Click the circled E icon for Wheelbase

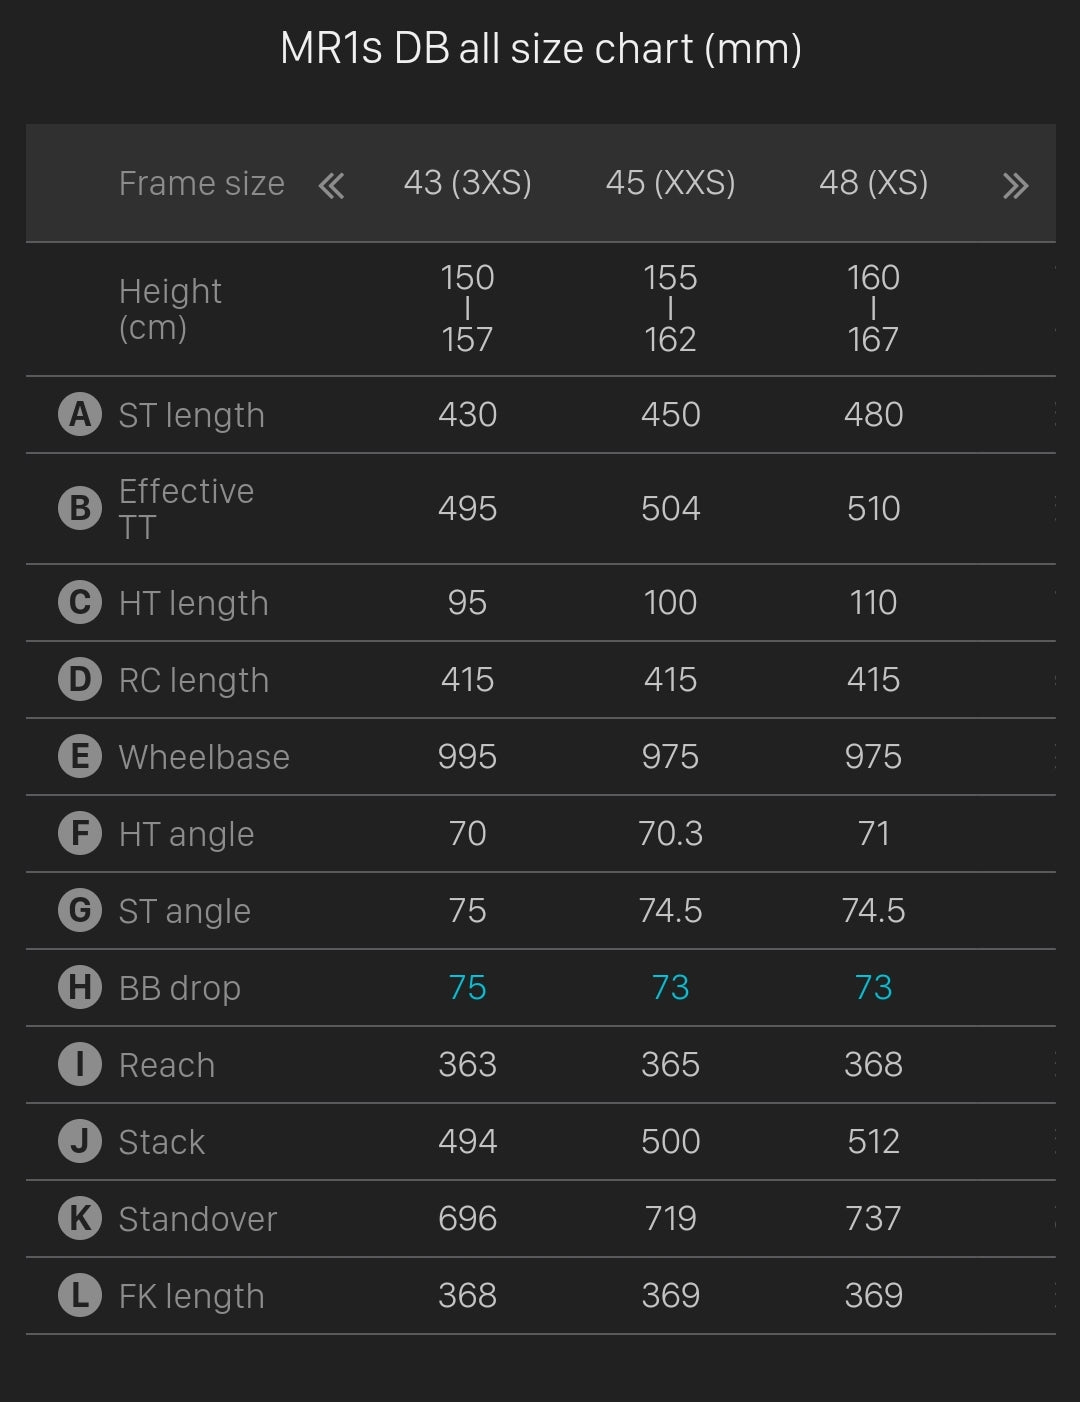pos(80,757)
